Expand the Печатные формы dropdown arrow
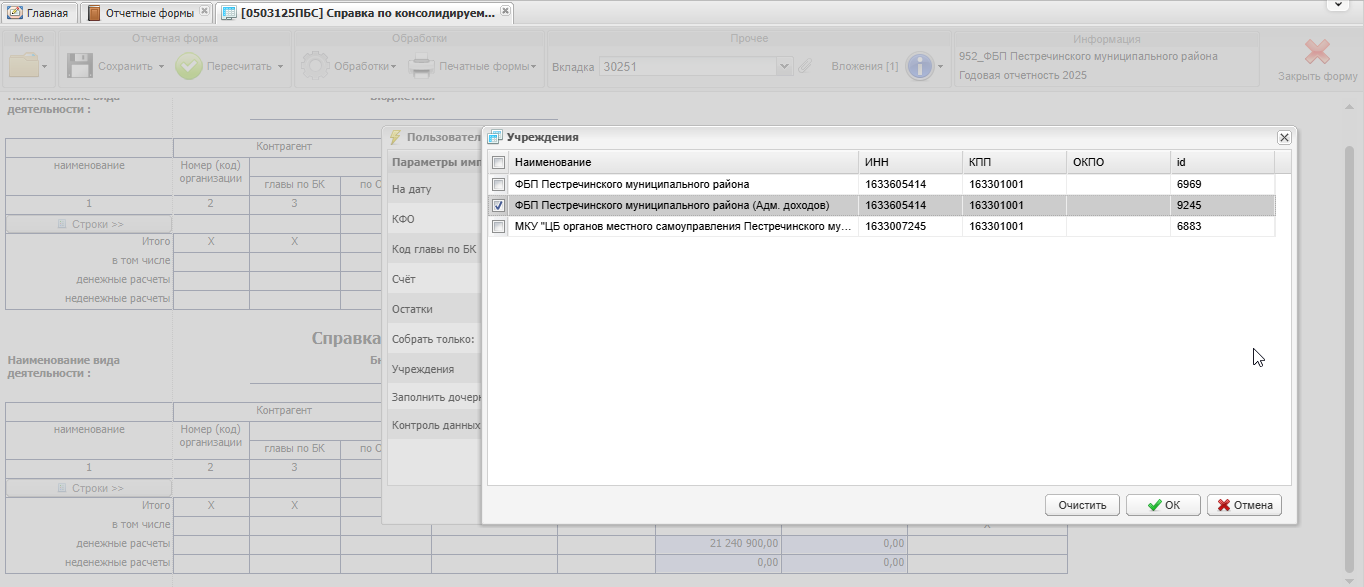This screenshot has width=1364, height=587. coord(534,67)
